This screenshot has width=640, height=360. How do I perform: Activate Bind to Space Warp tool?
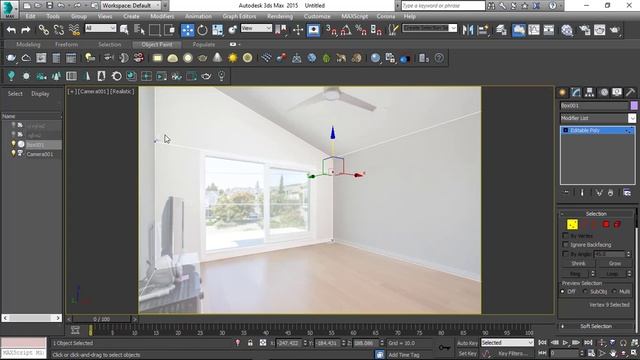coord(74,30)
